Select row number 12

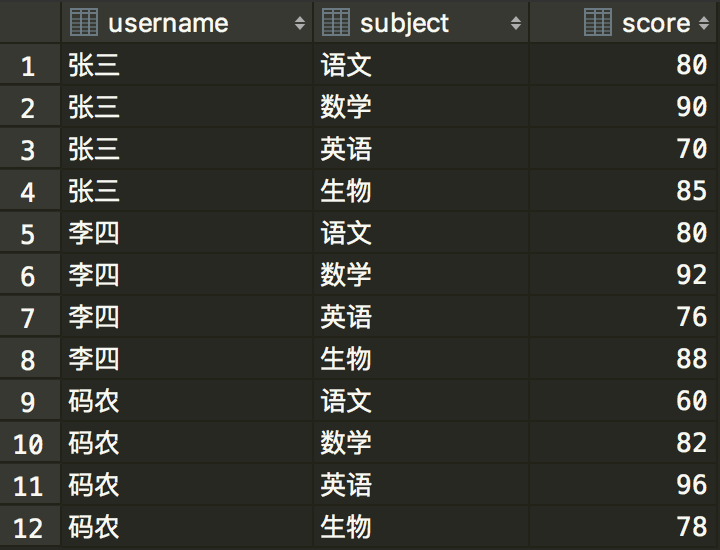[30, 527]
